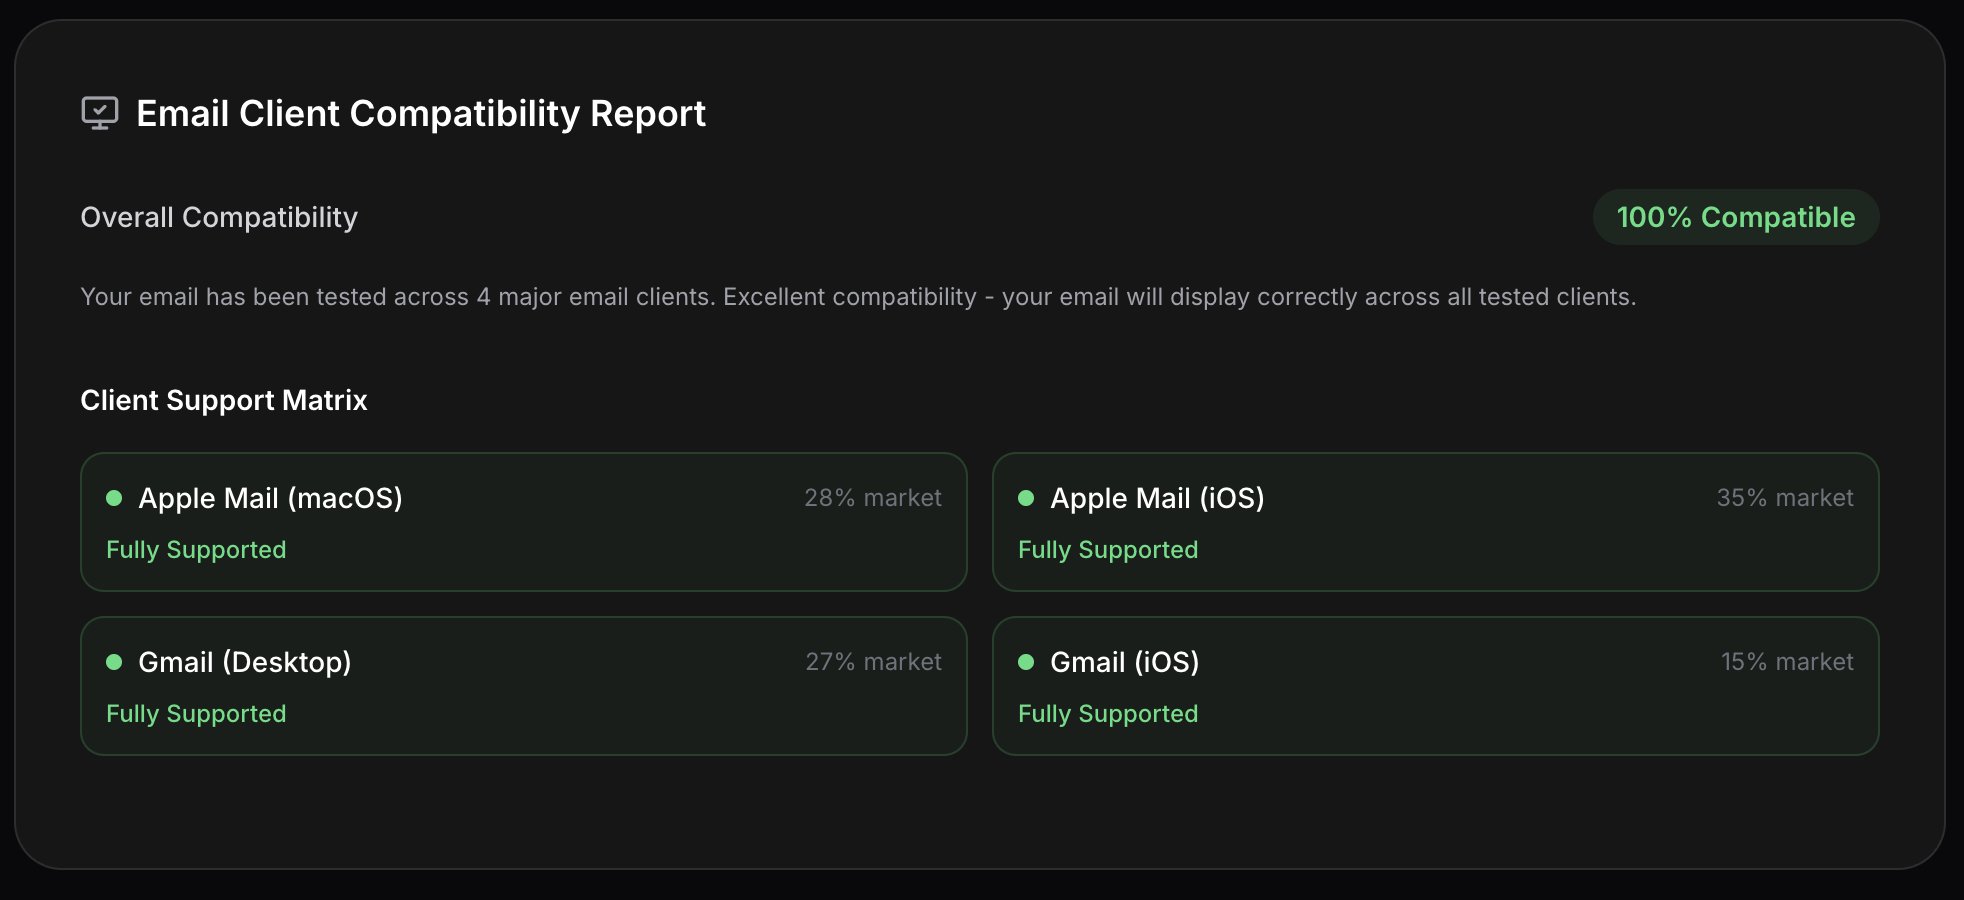
Task: Click Fully Supported under Apple Mail (iOS)
Action: (x=1108, y=550)
